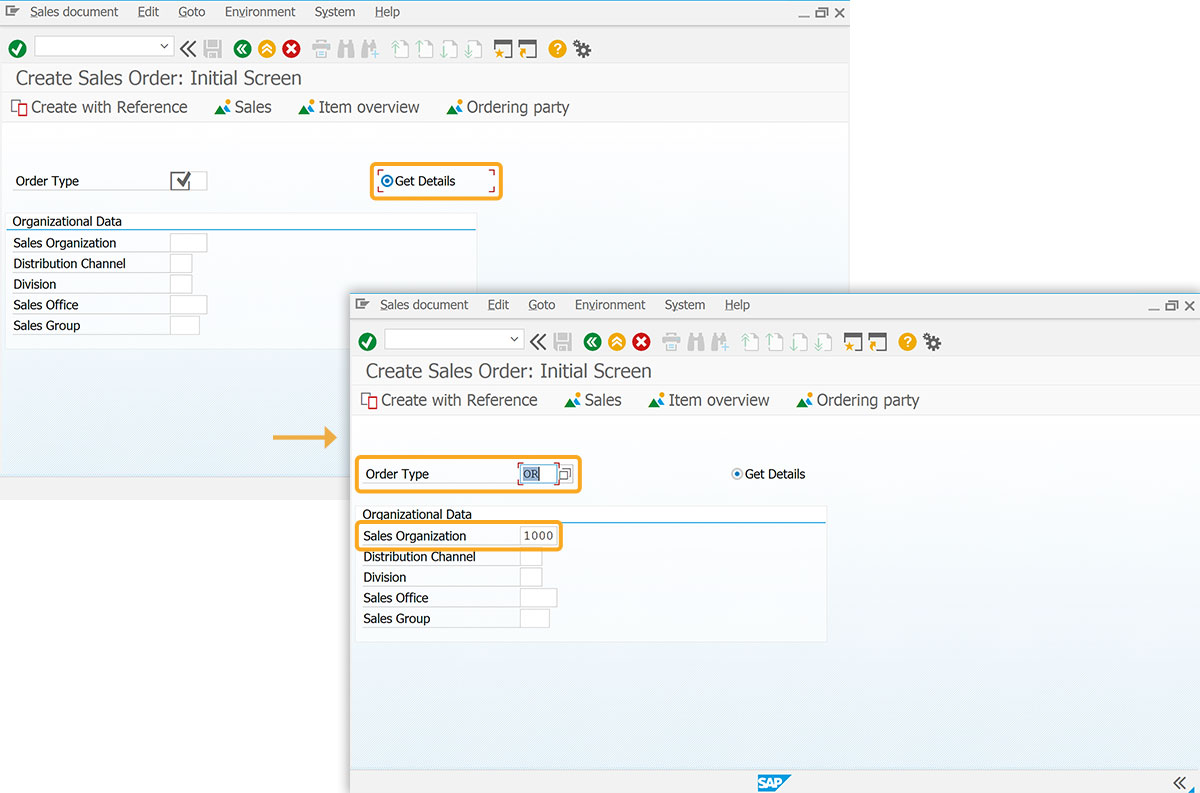Click Item overview button in front window
Image resolution: width=1200 pixels, height=793 pixels.
point(709,400)
